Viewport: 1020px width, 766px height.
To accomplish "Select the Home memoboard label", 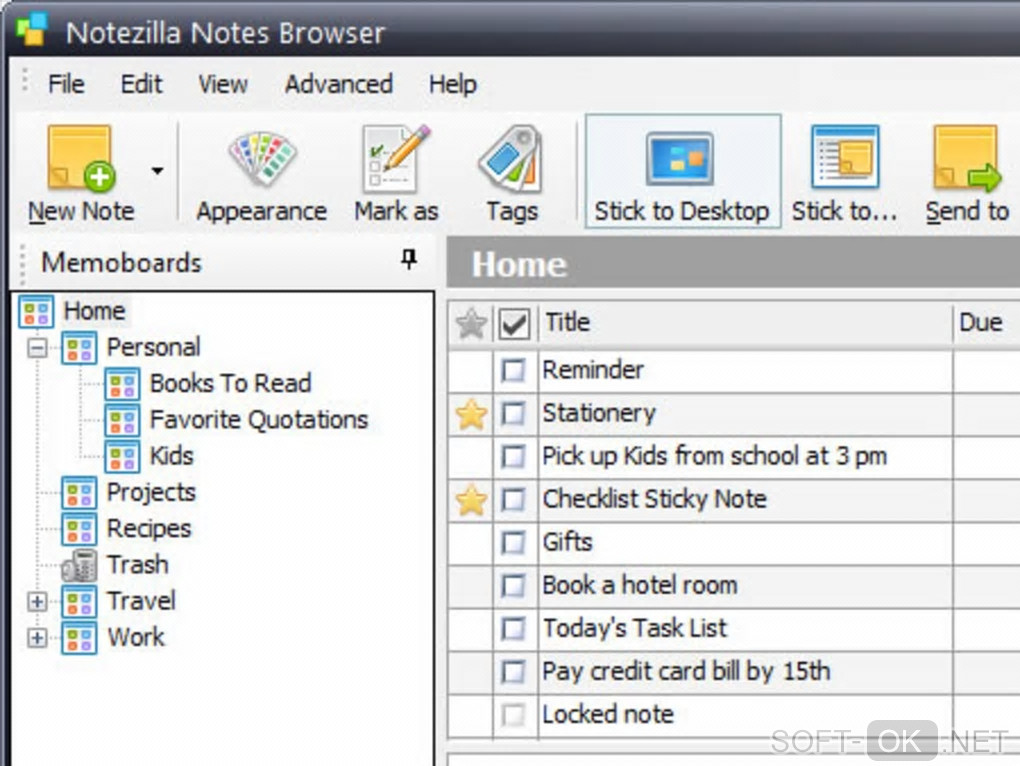I will pos(95,311).
